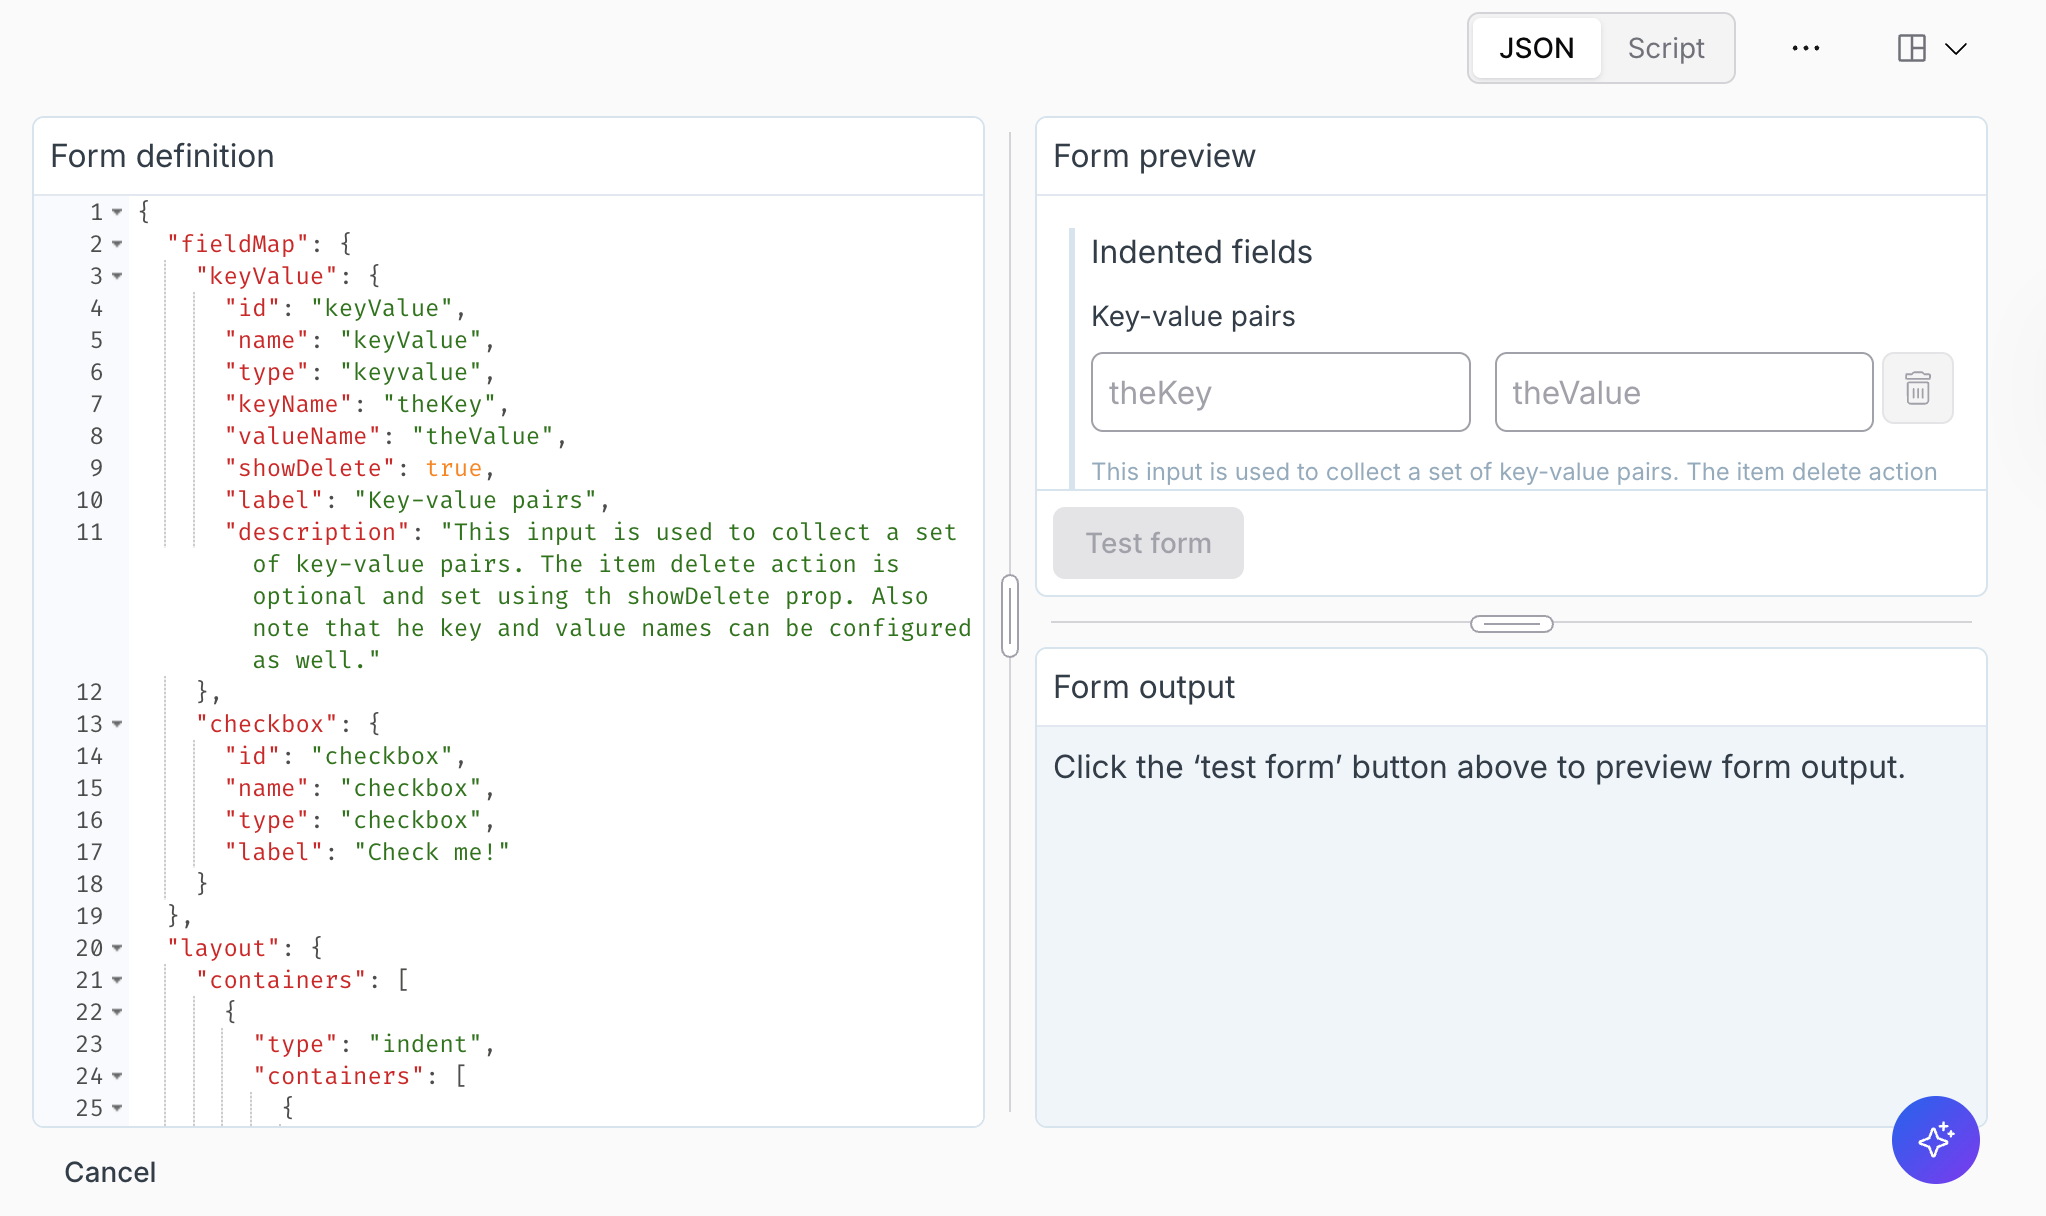Click the Form output panel title
Screen dimensions: 2046x1216
coord(1144,687)
